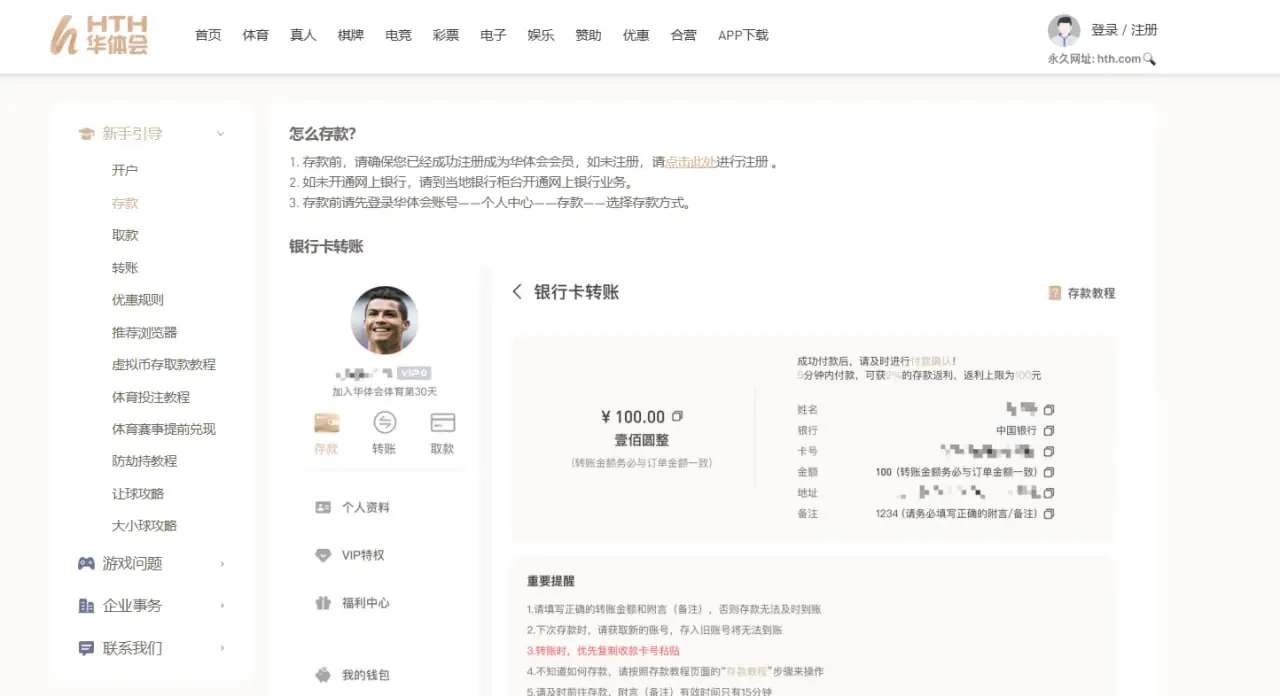Open the 彩票 section in the top menu

tap(445, 35)
